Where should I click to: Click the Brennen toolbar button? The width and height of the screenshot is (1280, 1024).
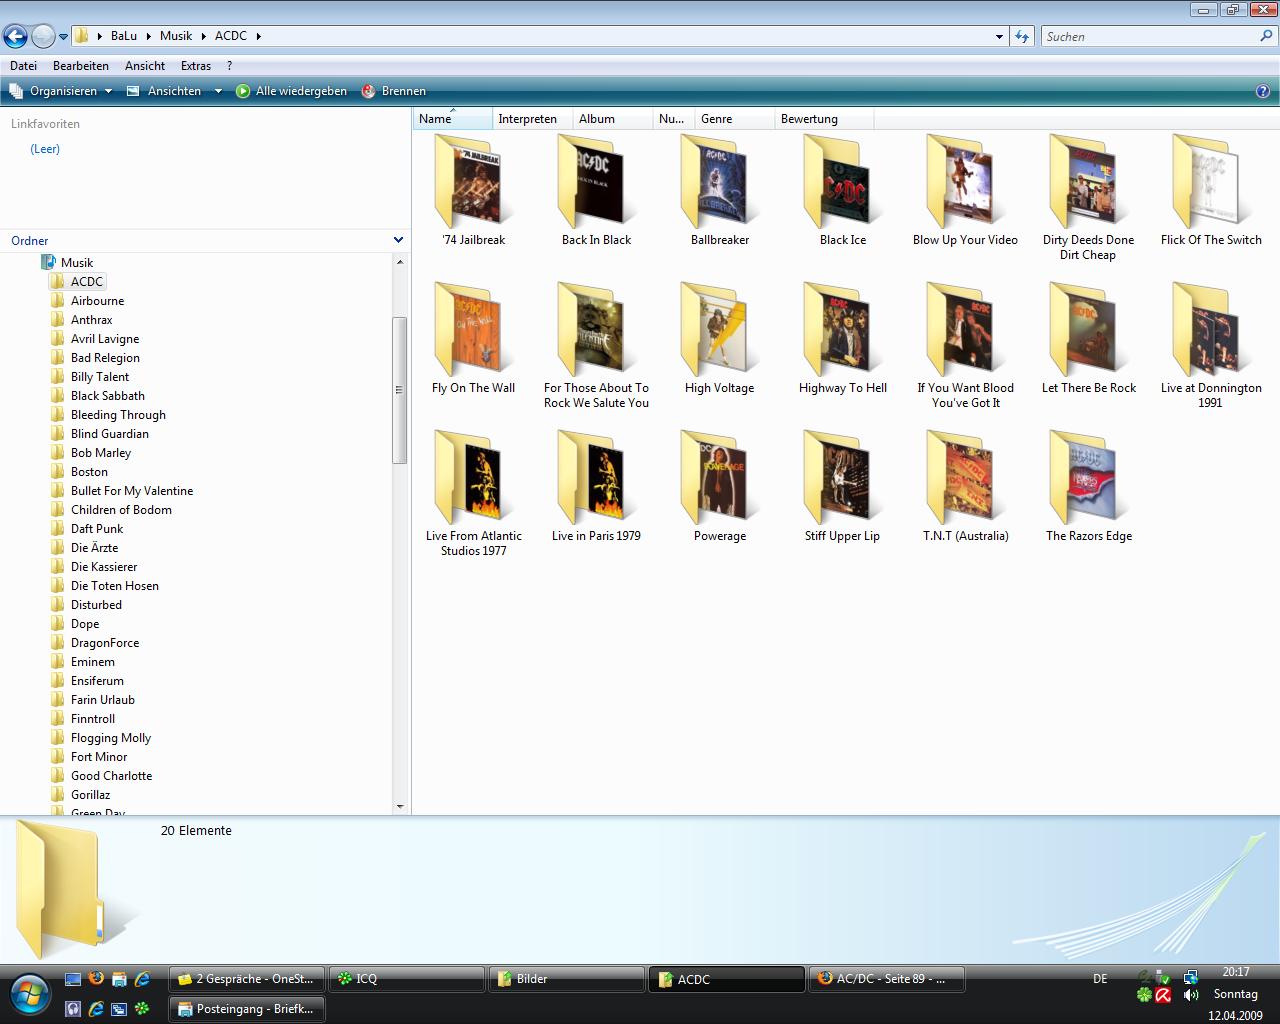[394, 91]
